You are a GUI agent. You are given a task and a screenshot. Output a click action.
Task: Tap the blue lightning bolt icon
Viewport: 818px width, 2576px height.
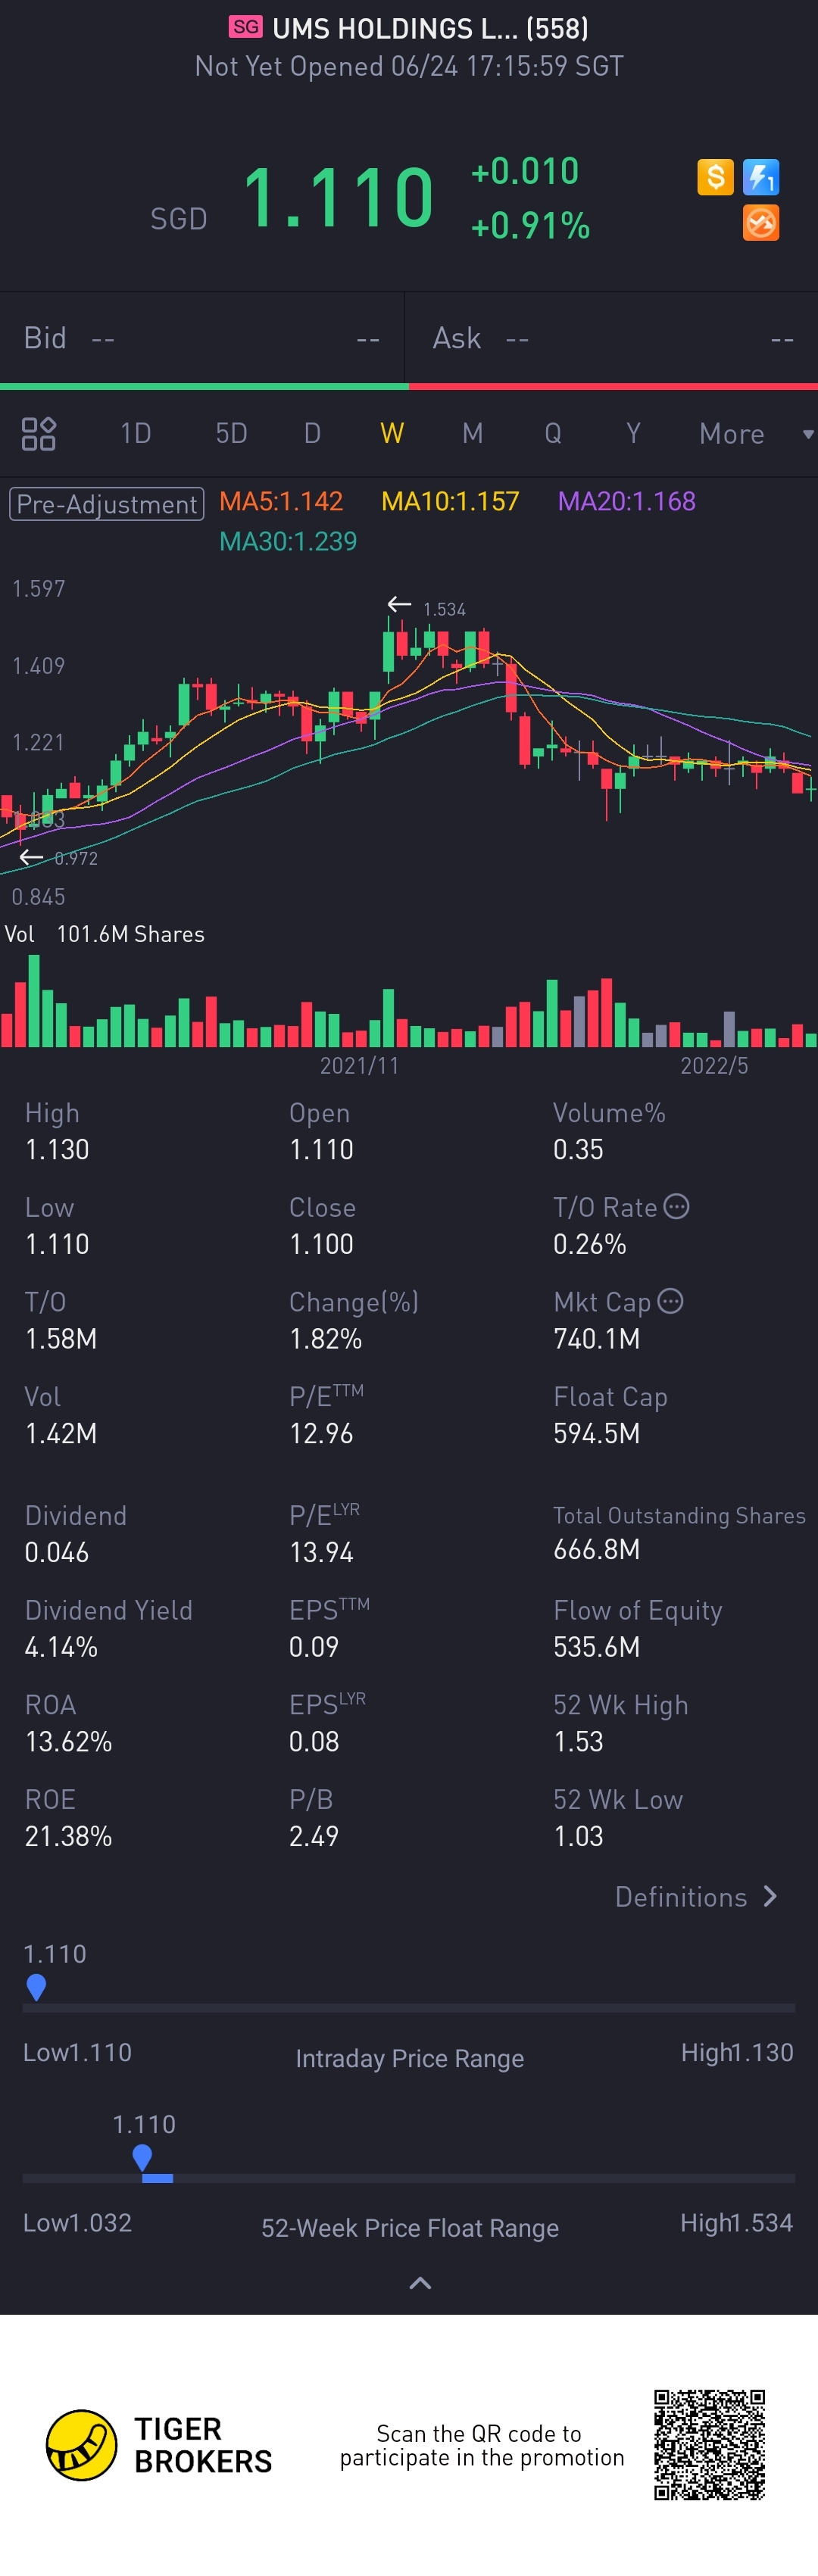[x=761, y=177]
